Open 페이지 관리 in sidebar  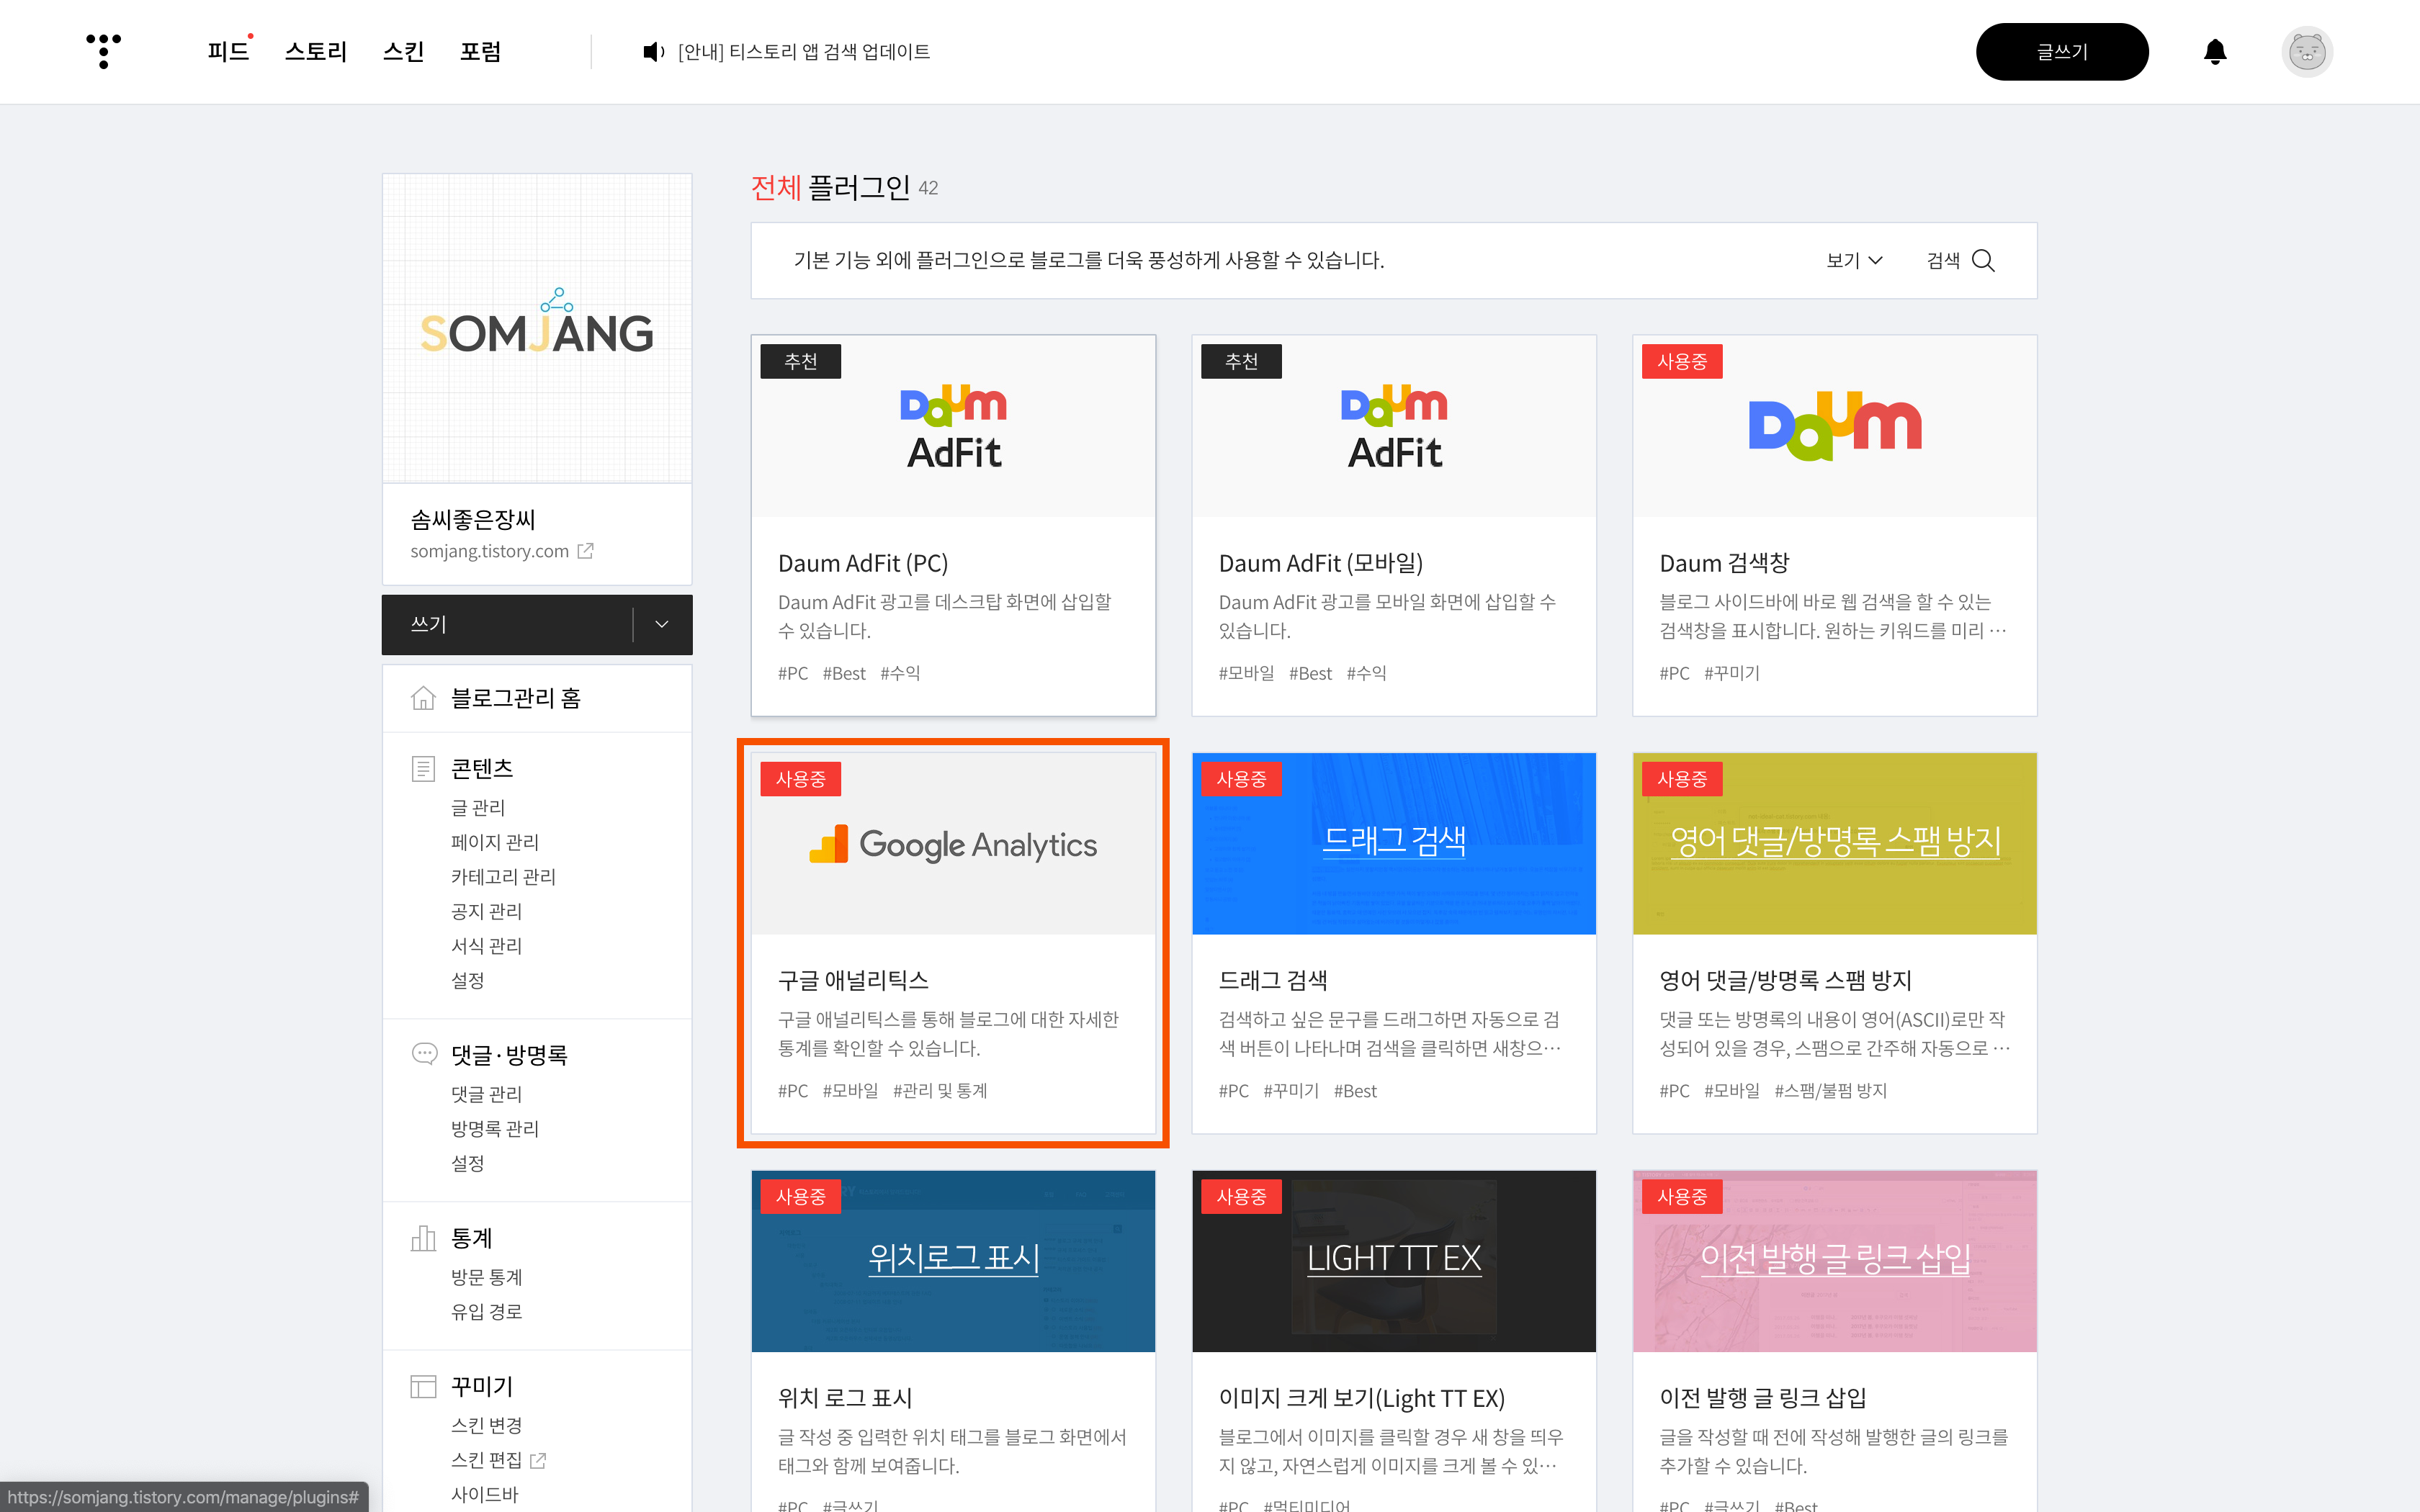point(495,842)
